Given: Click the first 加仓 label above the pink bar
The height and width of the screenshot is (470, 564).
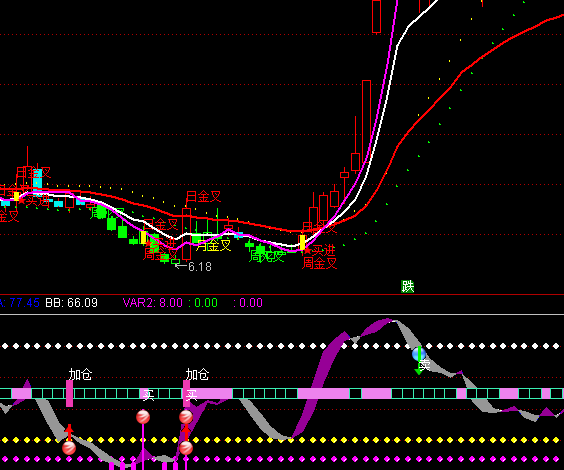Looking at the screenshot, I should [81, 374].
